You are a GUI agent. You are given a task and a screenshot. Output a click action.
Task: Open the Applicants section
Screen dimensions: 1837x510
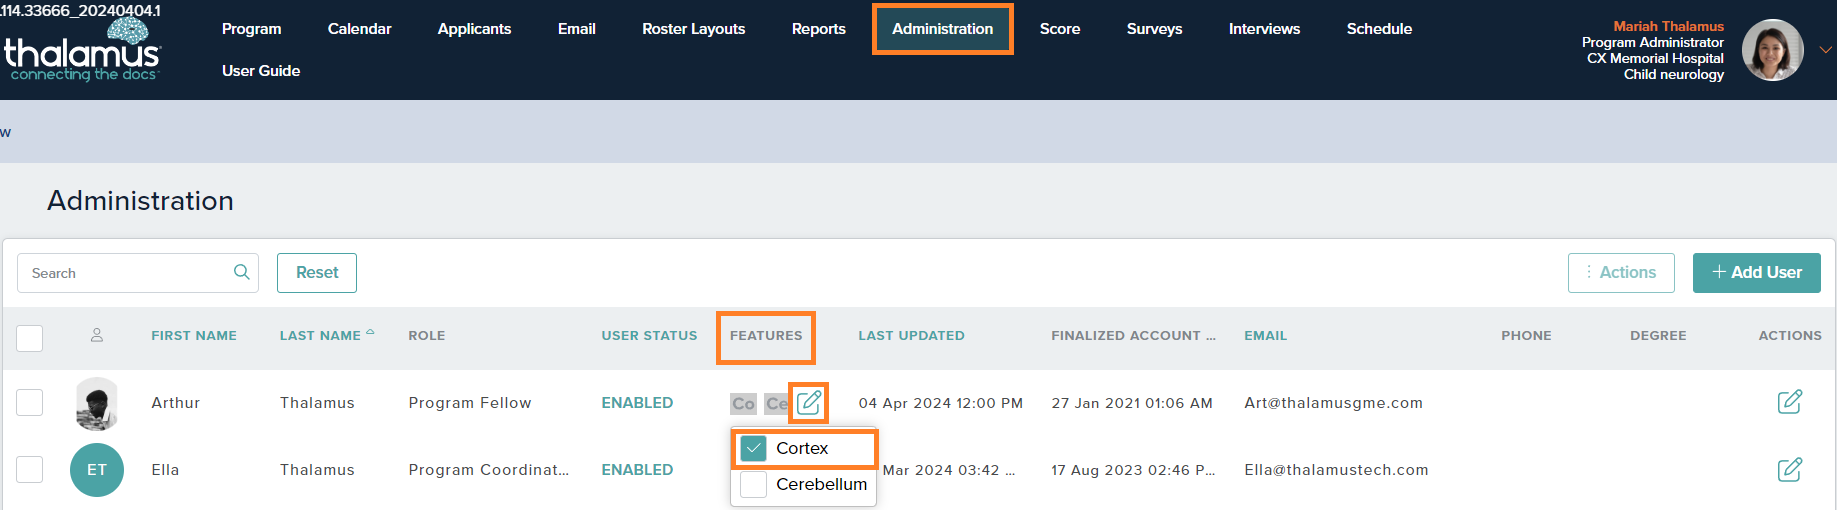[474, 29]
